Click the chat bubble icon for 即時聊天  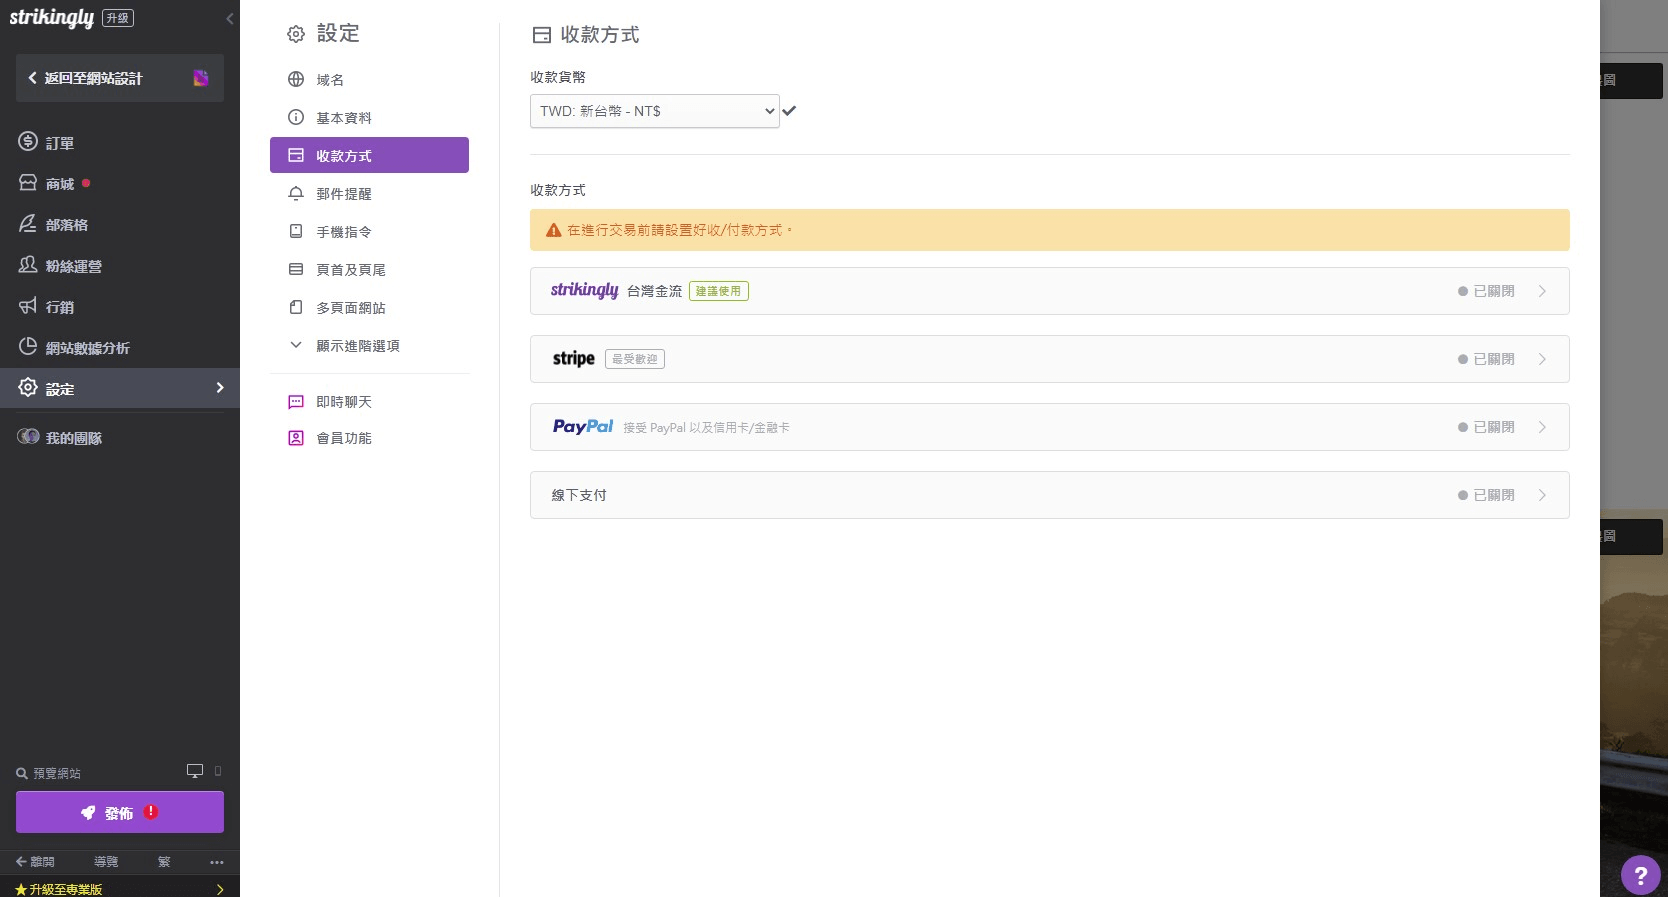(x=296, y=402)
